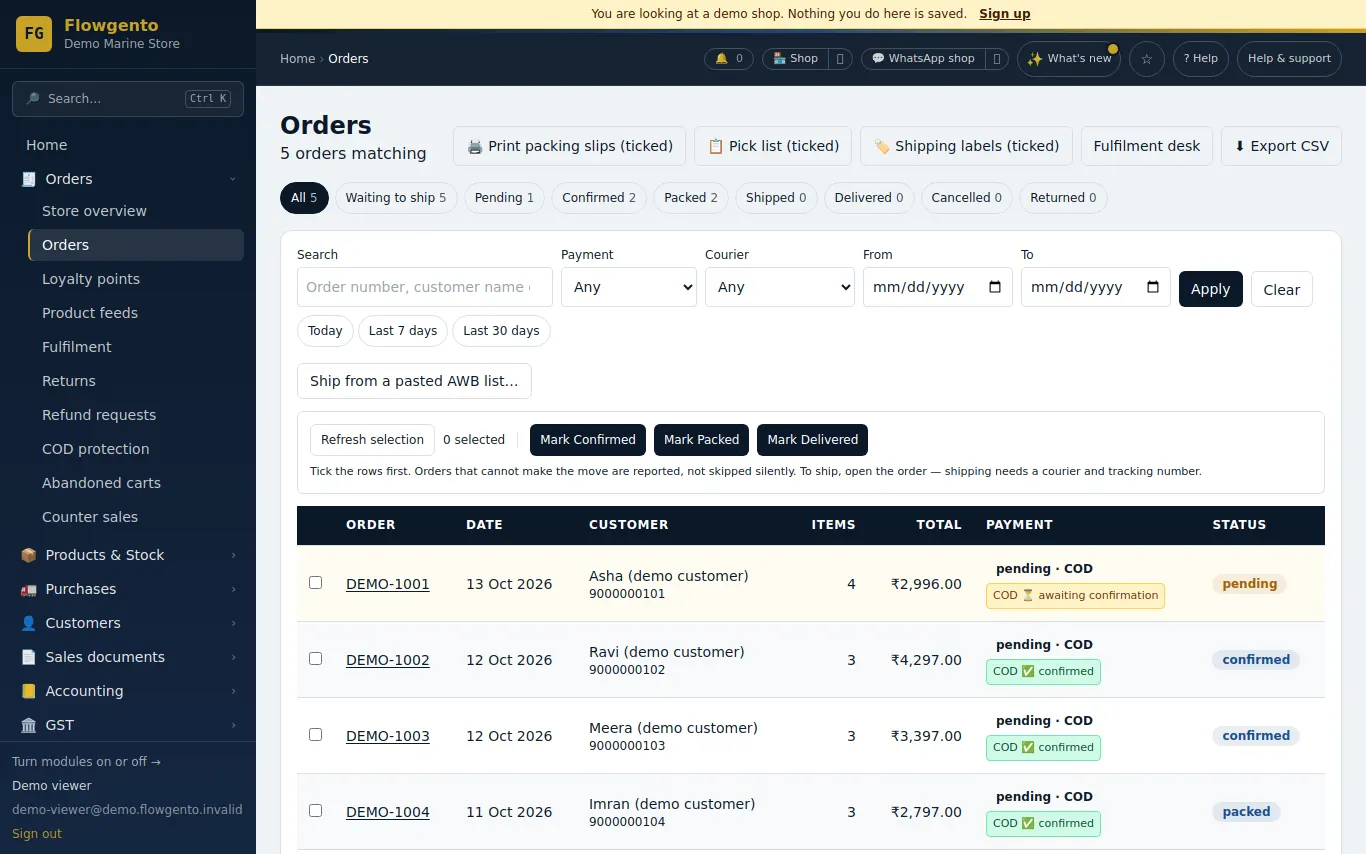Image resolution: width=1366 pixels, height=854 pixels.
Task: Open the WhatsApp shop chat button
Action: click(x=922, y=59)
